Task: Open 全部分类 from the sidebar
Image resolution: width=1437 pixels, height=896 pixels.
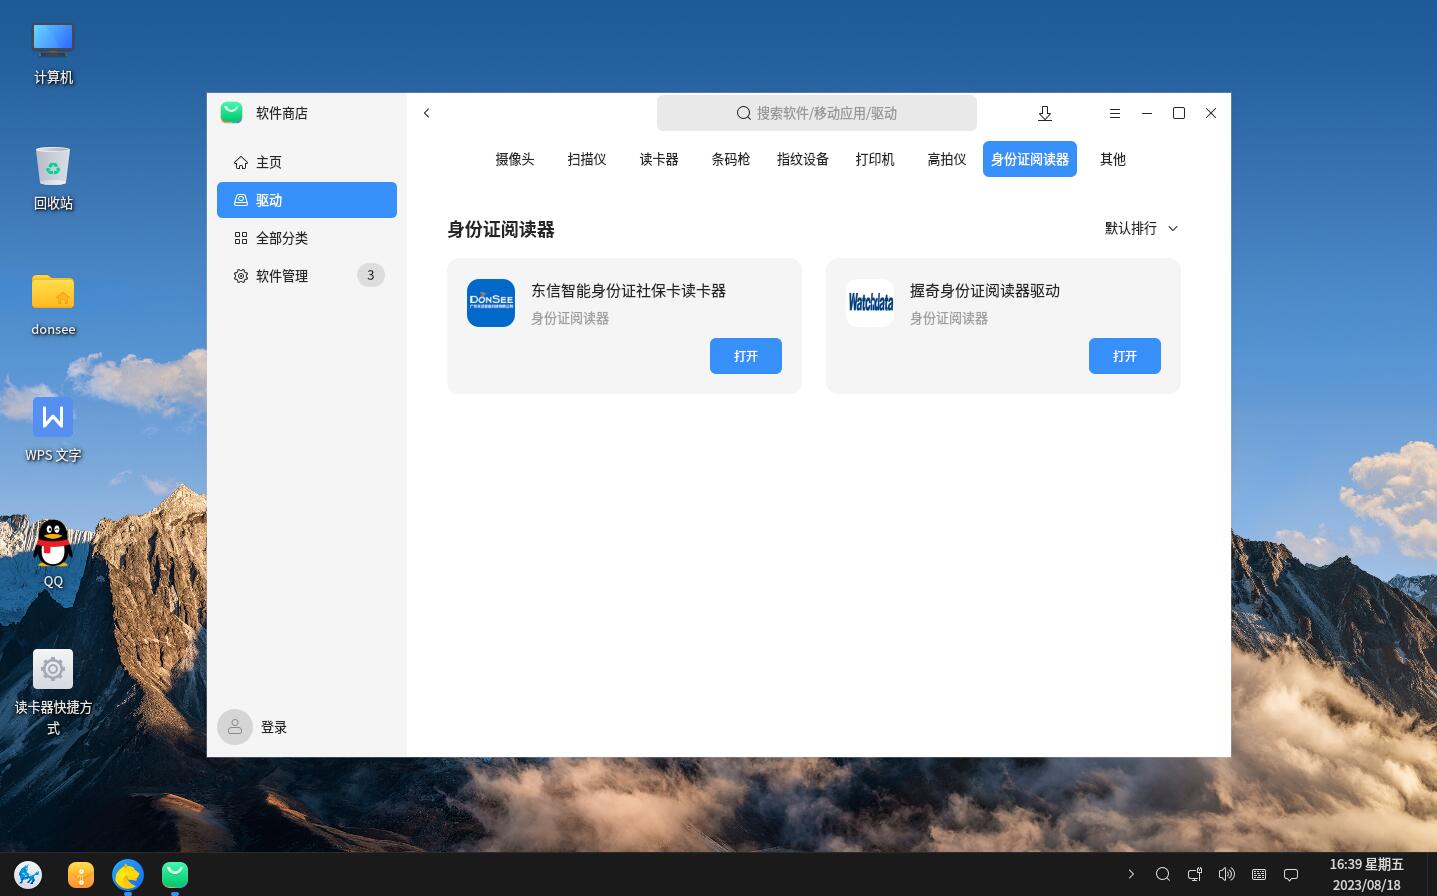Action: pyautogui.click(x=283, y=238)
